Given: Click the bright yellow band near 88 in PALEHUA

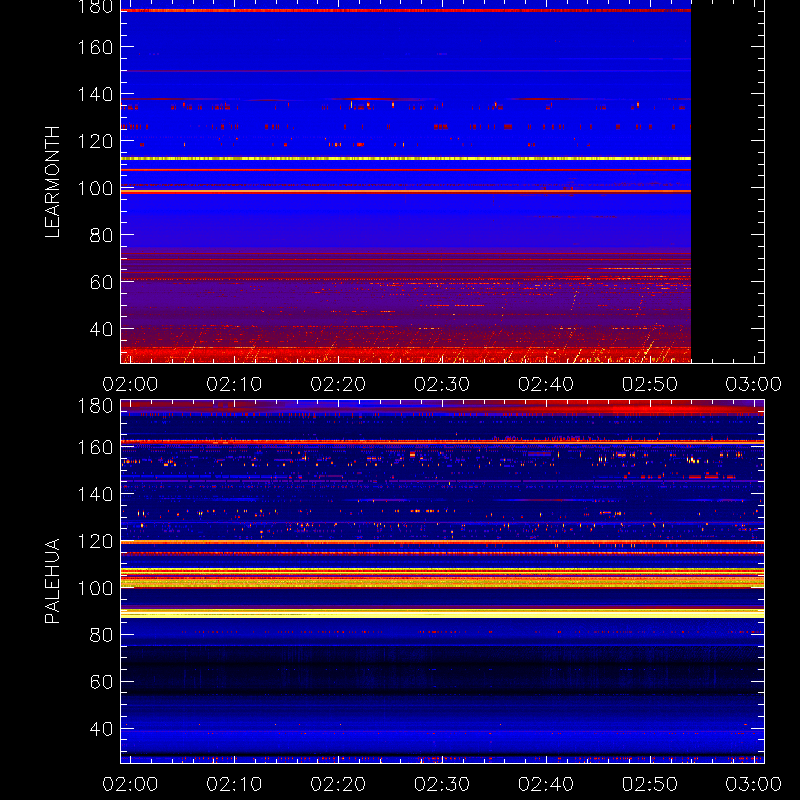Looking at the screenshot, I should click(x=442, y=614).
